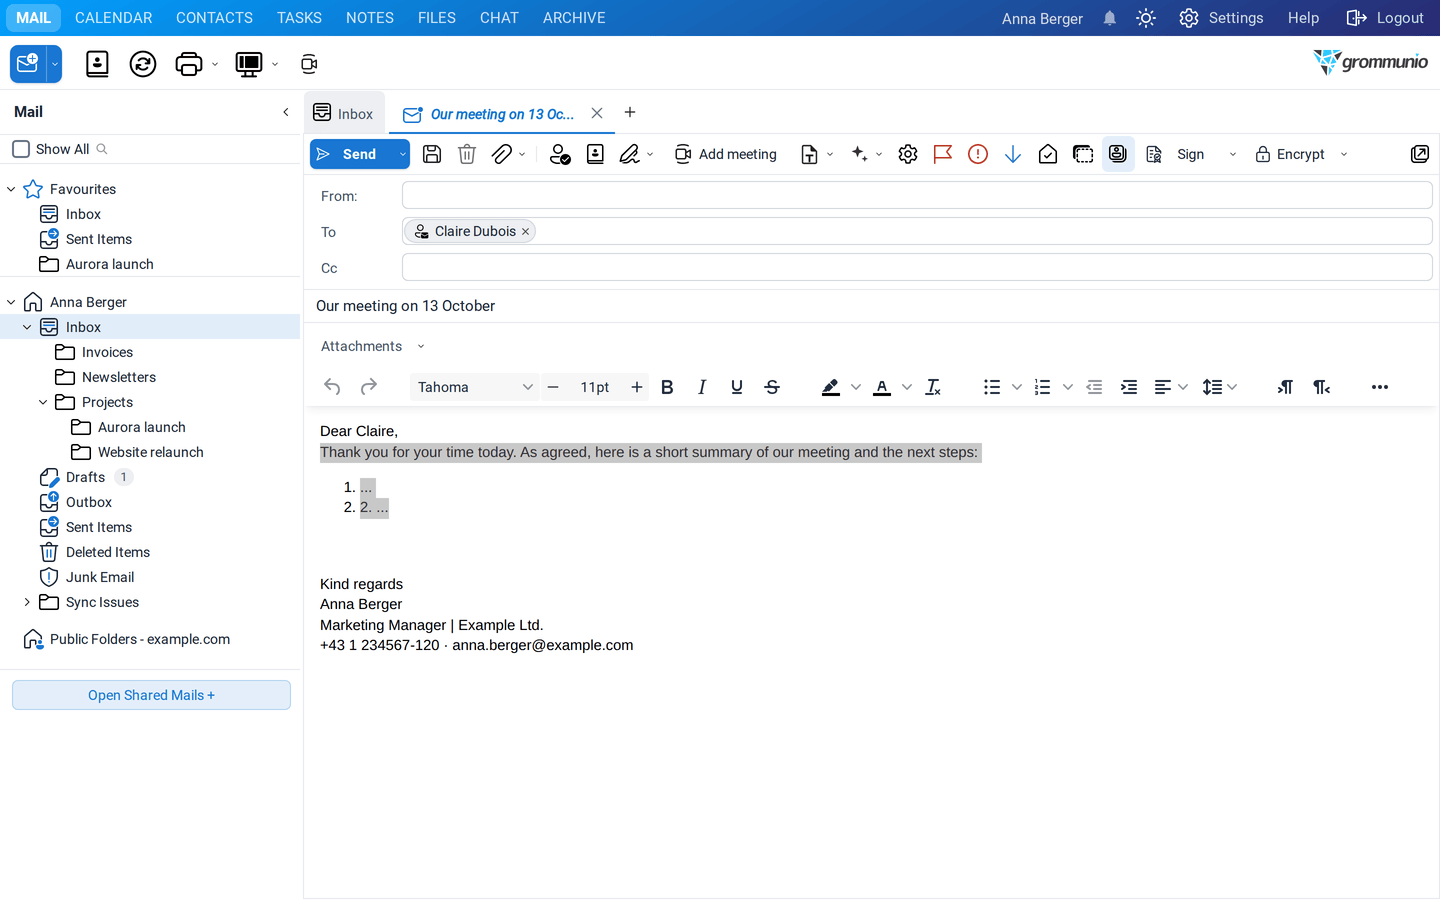
Task: Save the draft with the floppy disk icon
Action: [x=432, y=154]
